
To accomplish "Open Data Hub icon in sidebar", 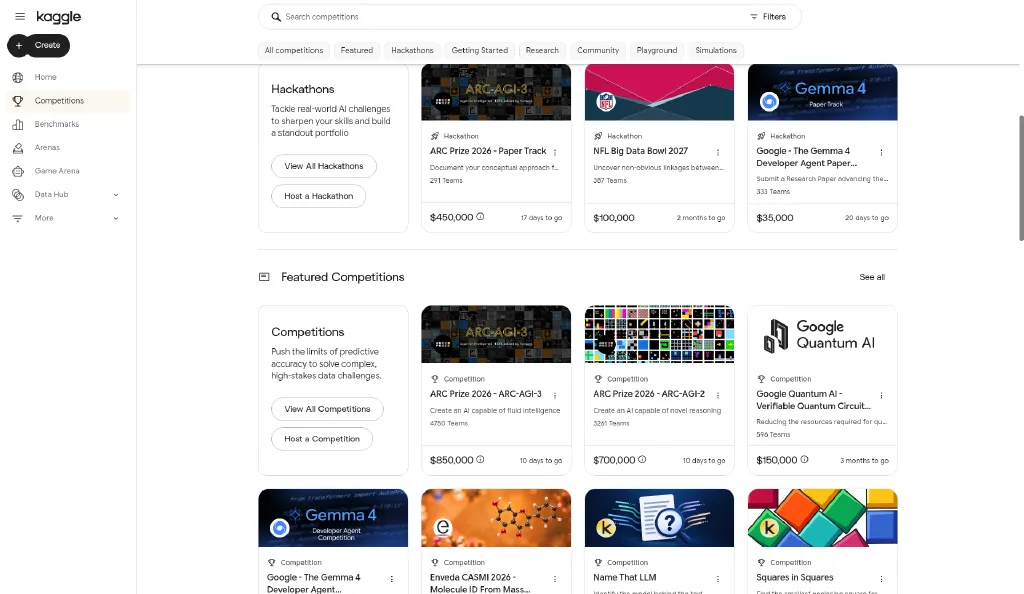I will point(18,195).
